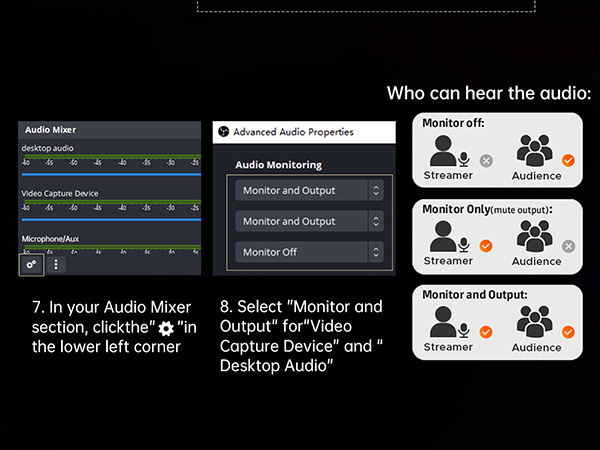The image size is (600, 450).
Task: Click "Who can hear the audio:" heading
Action: coord(489,93)
